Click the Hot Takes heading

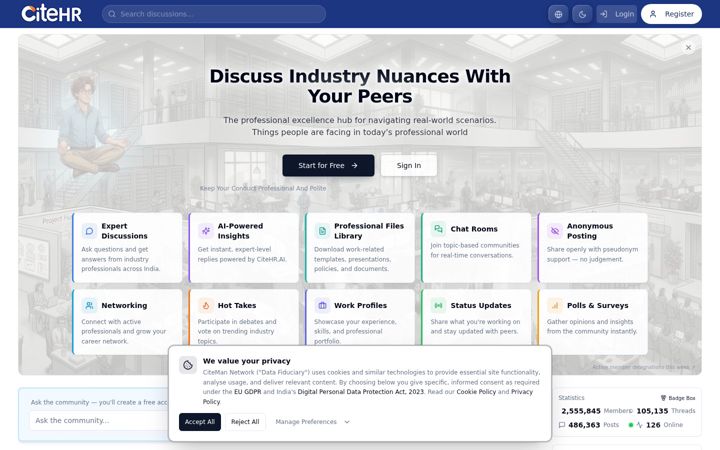coord(236,305)
